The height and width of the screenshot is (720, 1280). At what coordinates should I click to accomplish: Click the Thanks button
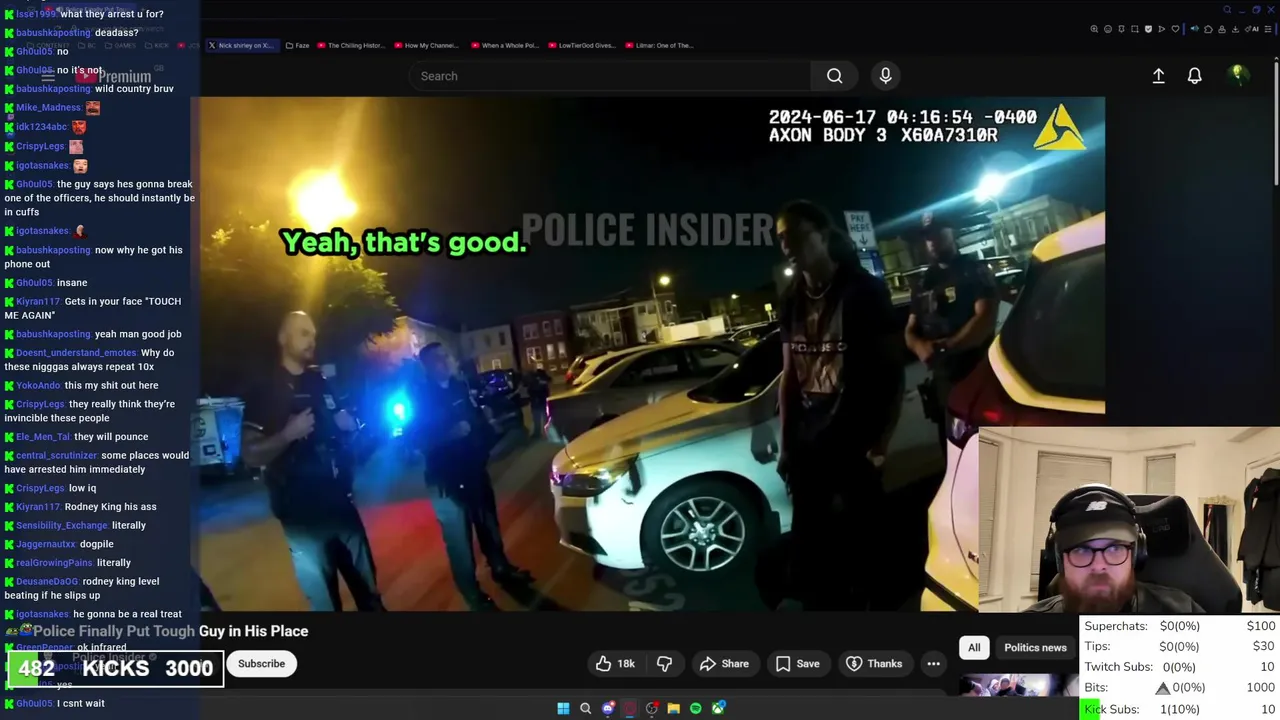[874, 664]
